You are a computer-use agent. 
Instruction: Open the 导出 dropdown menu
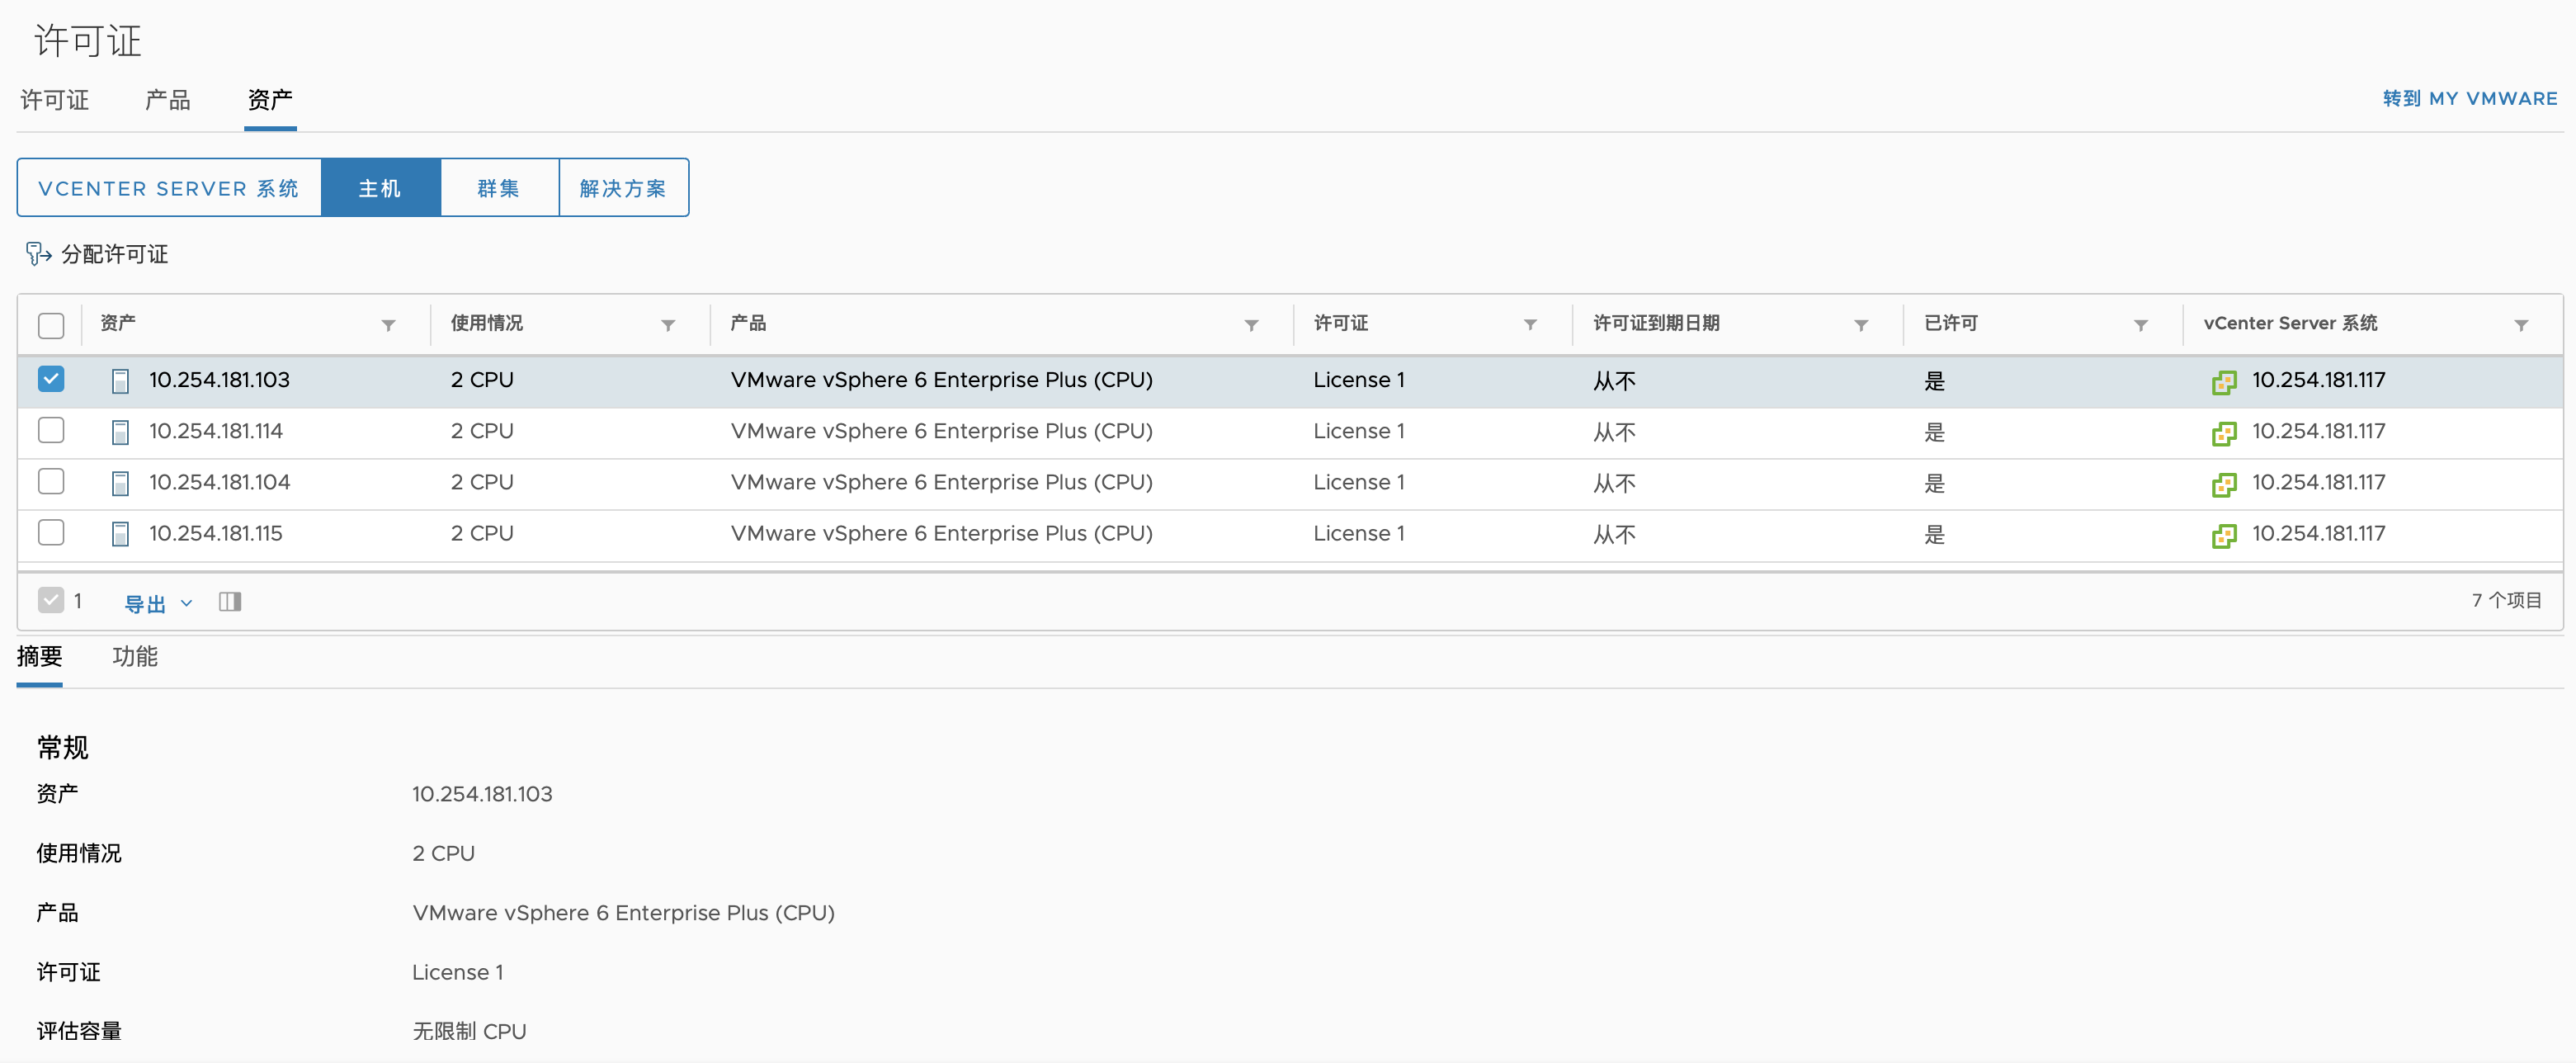158,603
